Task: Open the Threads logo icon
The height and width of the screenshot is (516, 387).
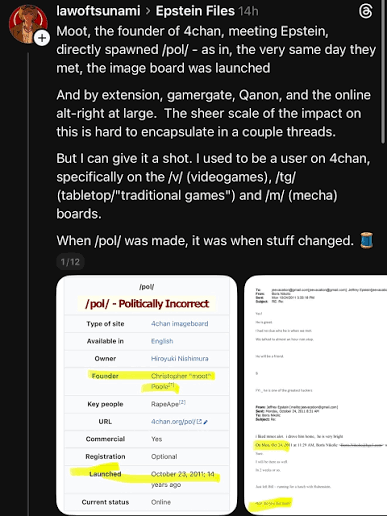Action: click(366, 11)
